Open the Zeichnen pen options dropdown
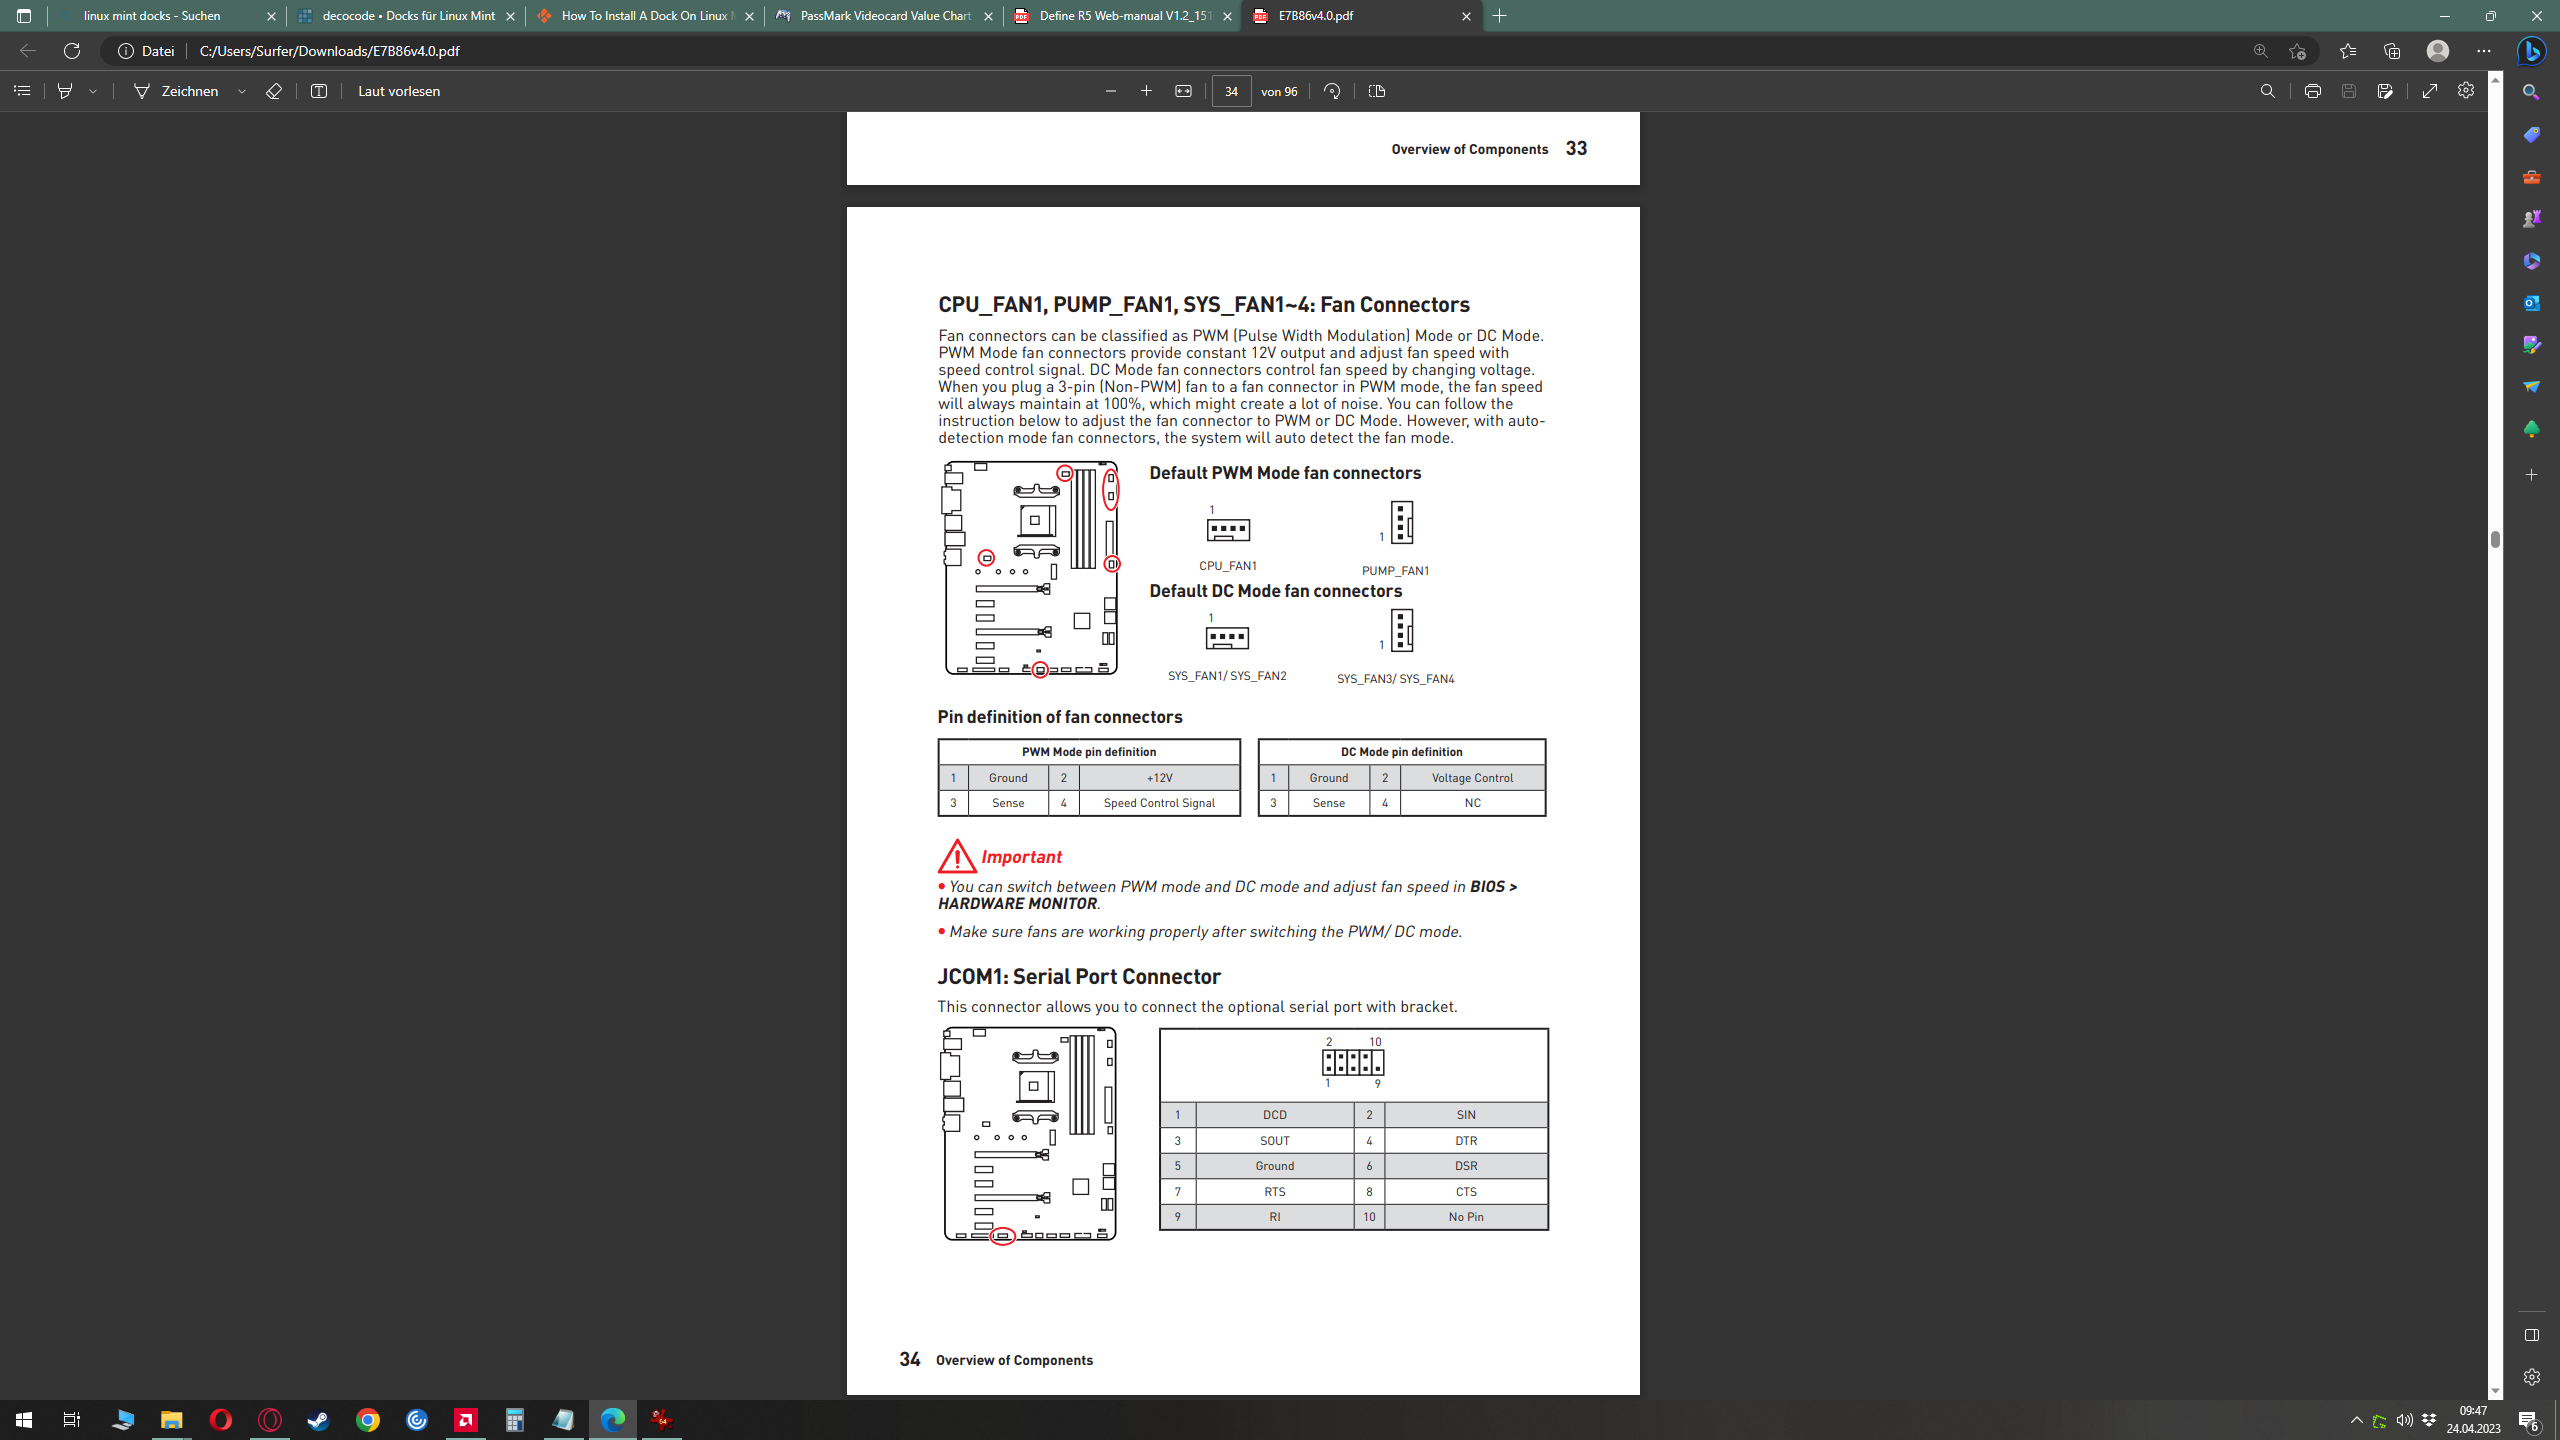The height and width of the screenshot is (1440, 2560). [x=242, y=91]
